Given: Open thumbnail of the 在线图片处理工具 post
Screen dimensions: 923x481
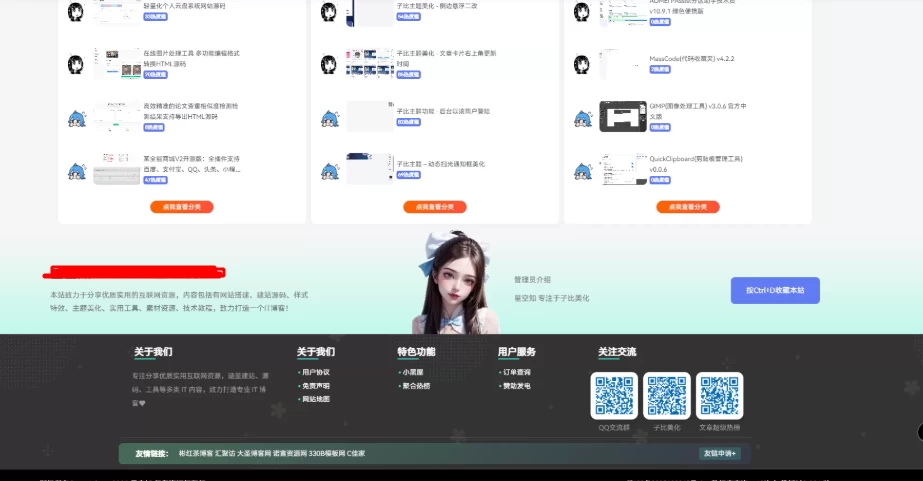Looking at the screenshot, I should click(117, 64).
